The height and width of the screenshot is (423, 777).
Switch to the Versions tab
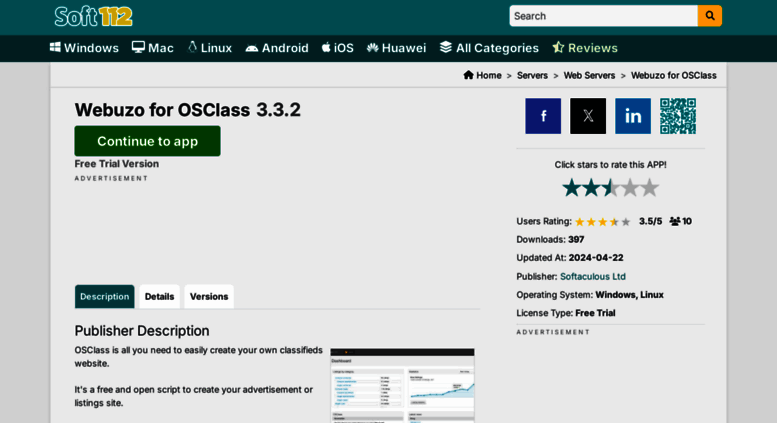coord(209,297)
